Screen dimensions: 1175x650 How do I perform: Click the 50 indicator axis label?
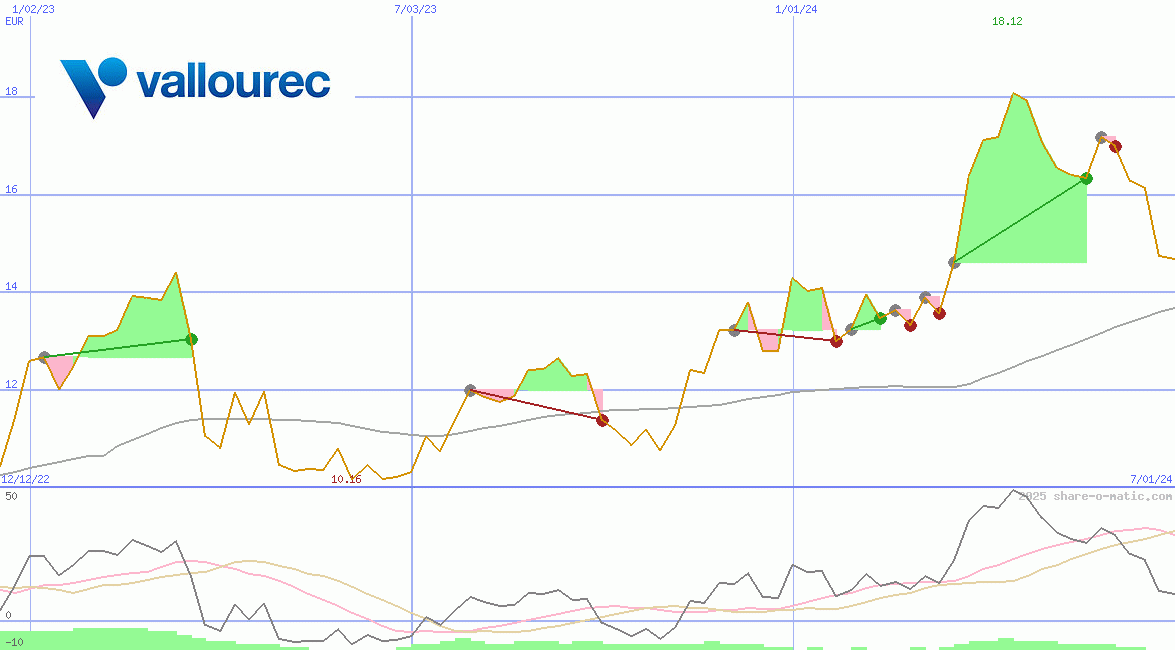(11, 496)
